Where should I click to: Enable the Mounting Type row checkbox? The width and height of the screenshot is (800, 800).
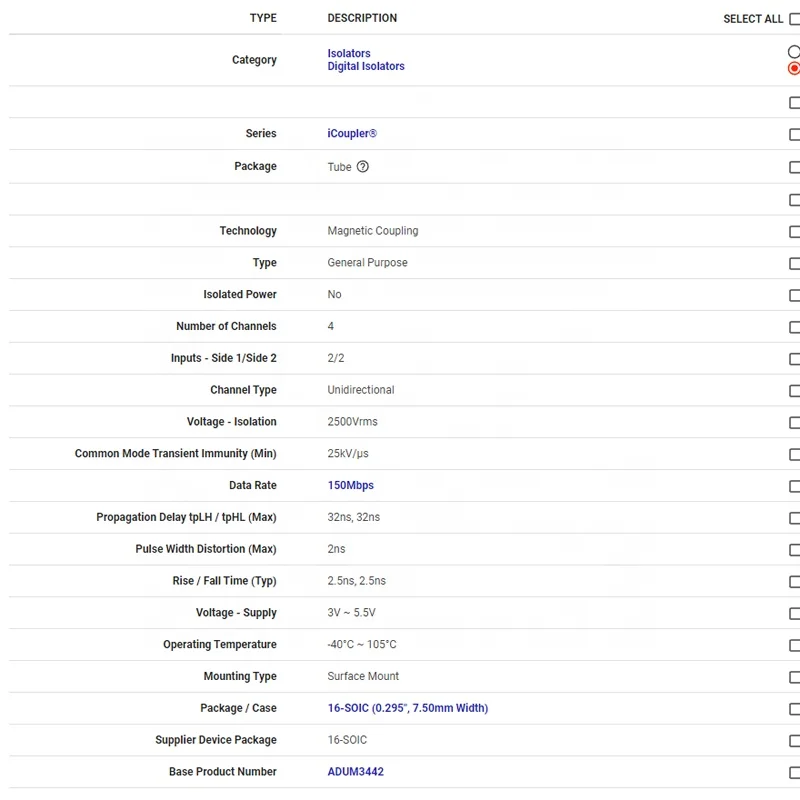tap(794, 678)
